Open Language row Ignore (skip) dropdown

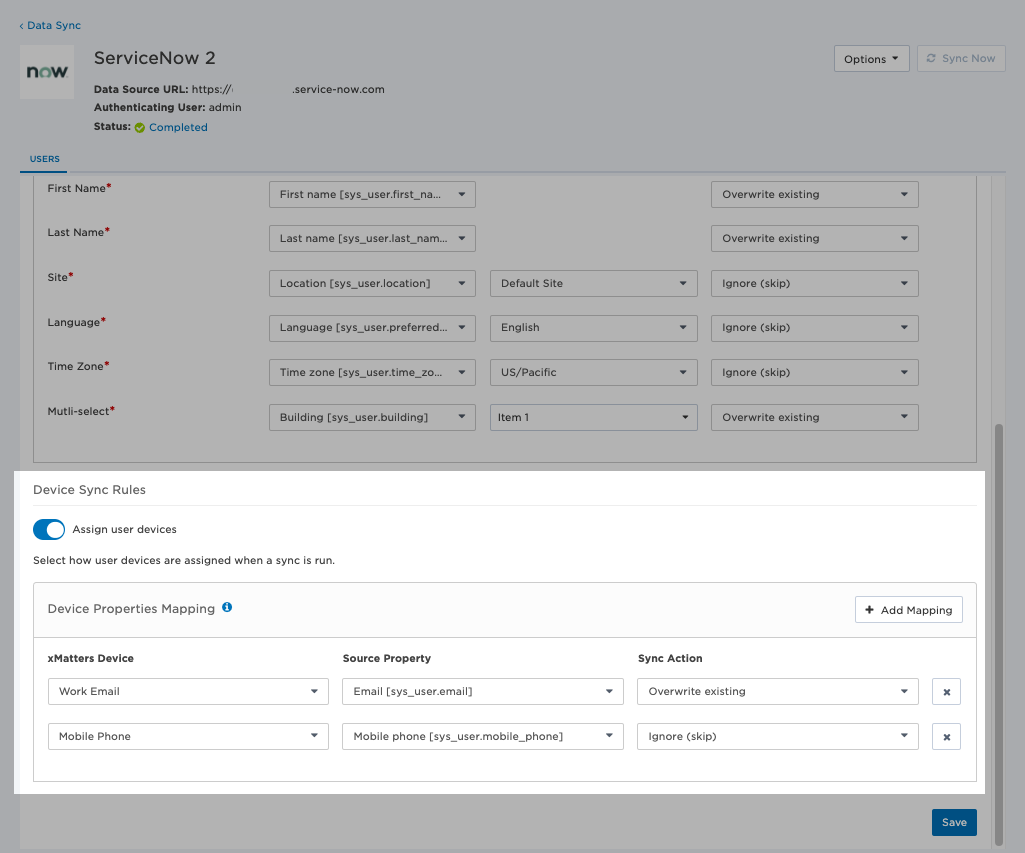point(815,328)
